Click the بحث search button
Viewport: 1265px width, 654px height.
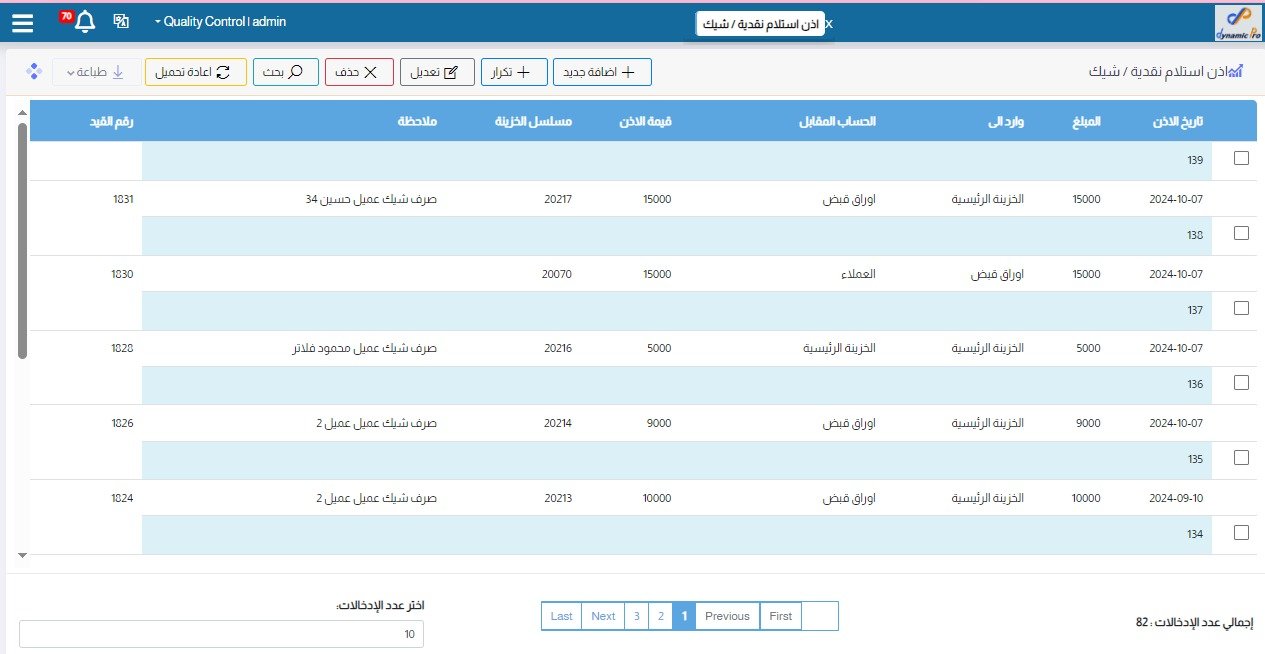(x=285, y=72)
